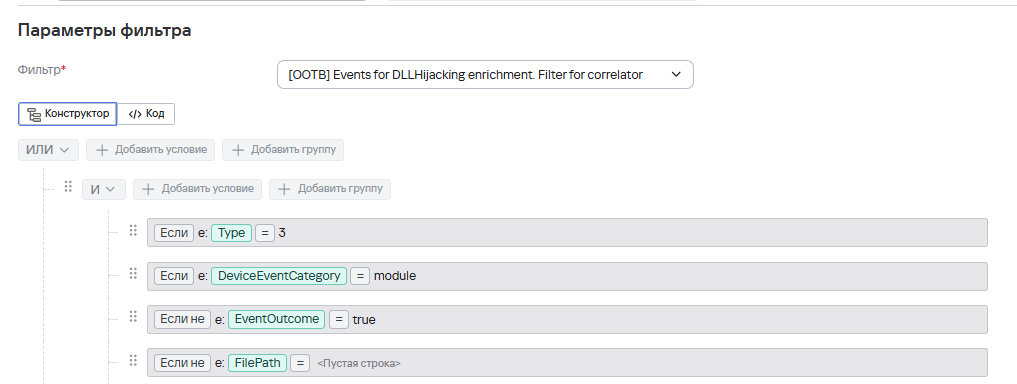
Task: Expand the И operator dropdown
Action: pos(104,189)
